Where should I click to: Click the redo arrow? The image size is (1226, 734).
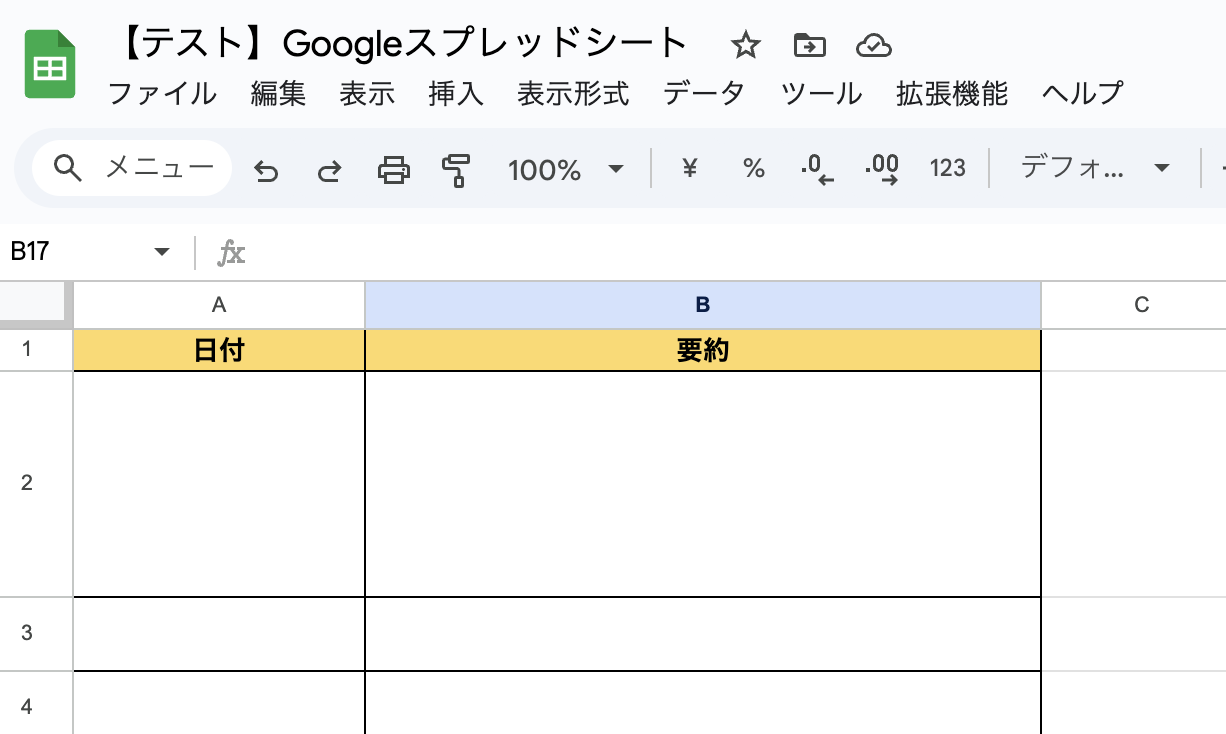click(329, 170)
